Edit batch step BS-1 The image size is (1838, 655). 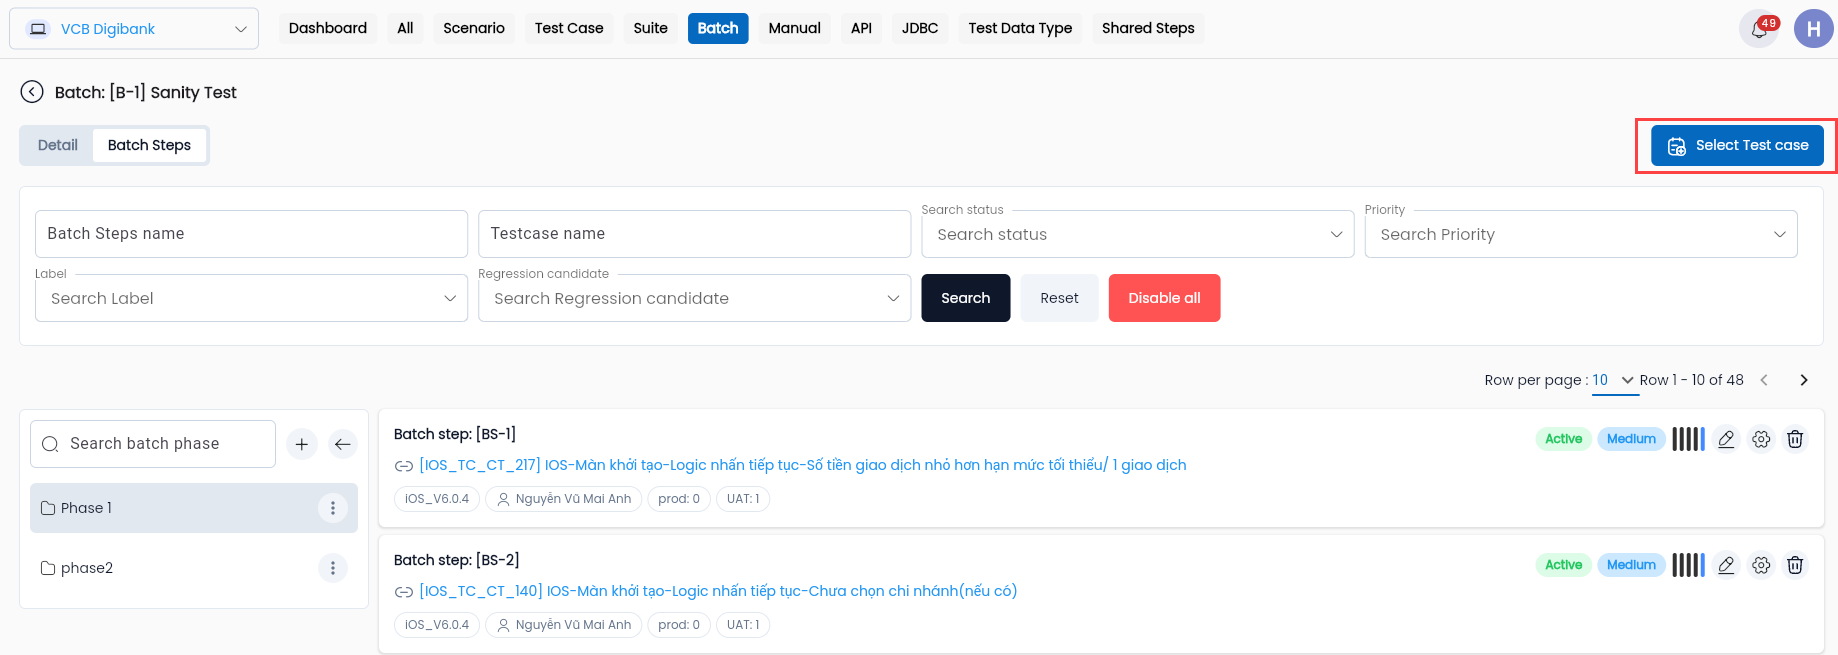[x=1726, y=439]
